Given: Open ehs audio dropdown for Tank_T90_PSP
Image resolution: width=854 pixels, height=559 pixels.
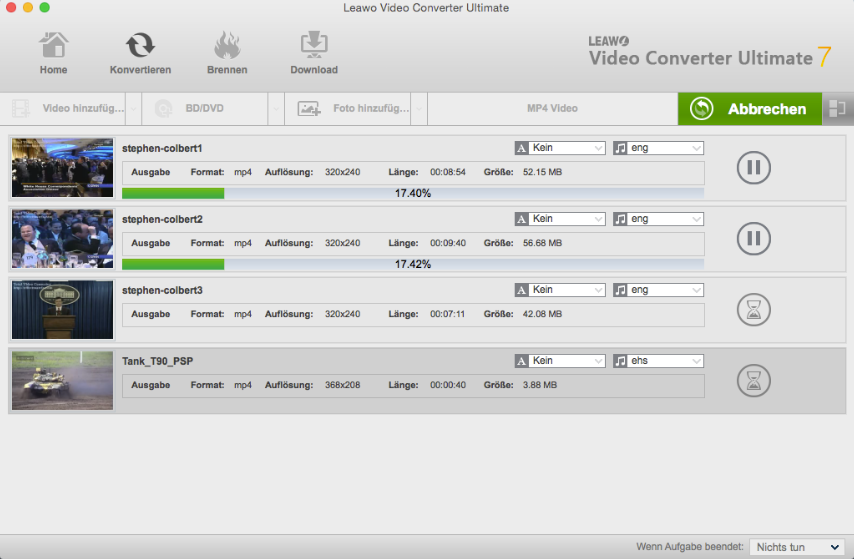Looking at the screenshot, I should coord(665,361).
